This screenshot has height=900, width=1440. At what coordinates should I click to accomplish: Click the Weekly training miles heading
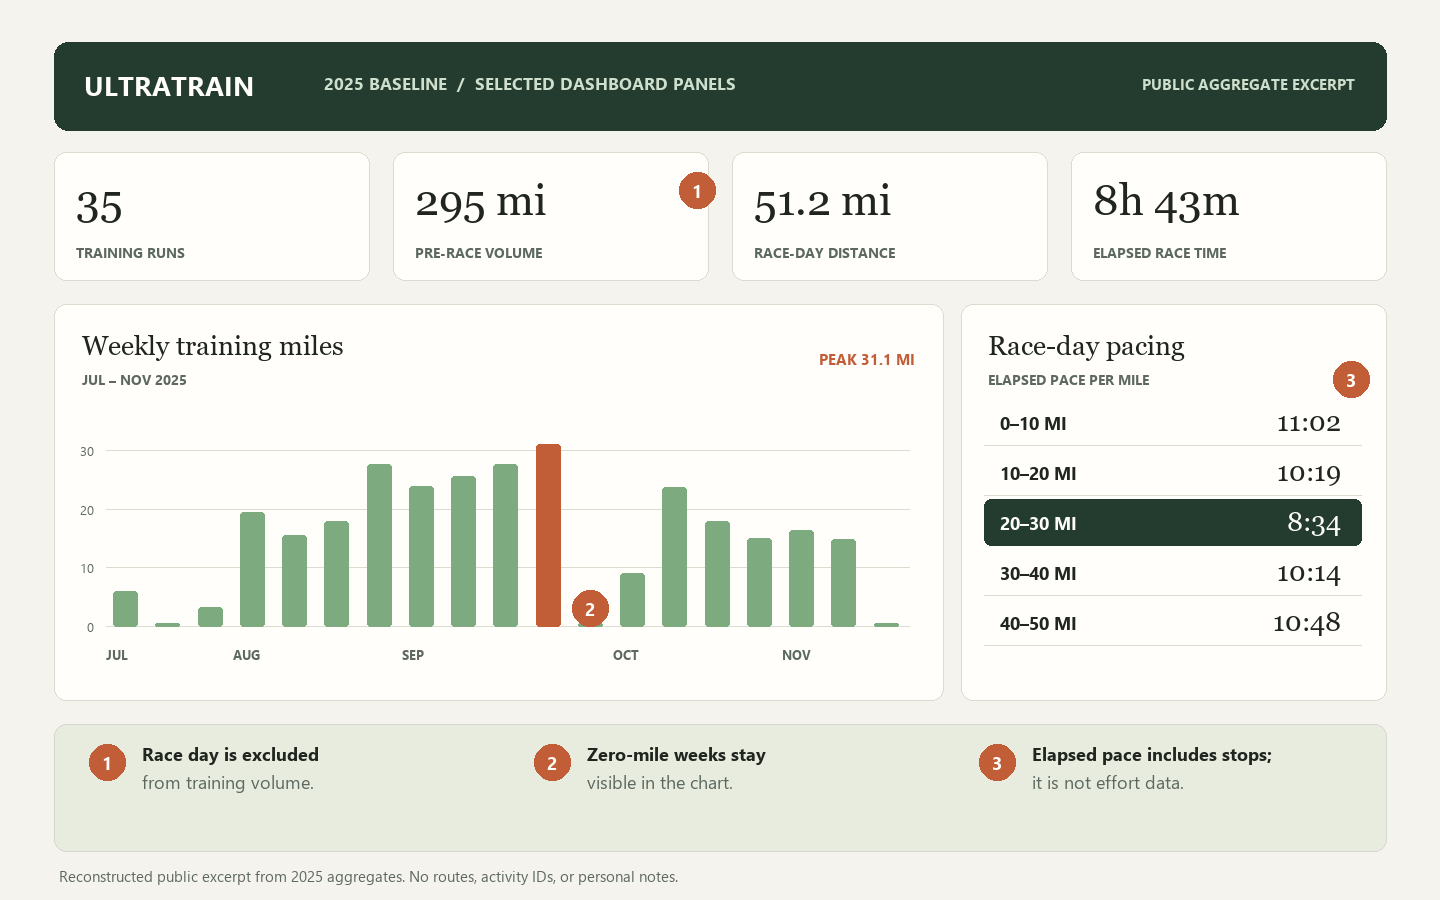click(213, 346)
